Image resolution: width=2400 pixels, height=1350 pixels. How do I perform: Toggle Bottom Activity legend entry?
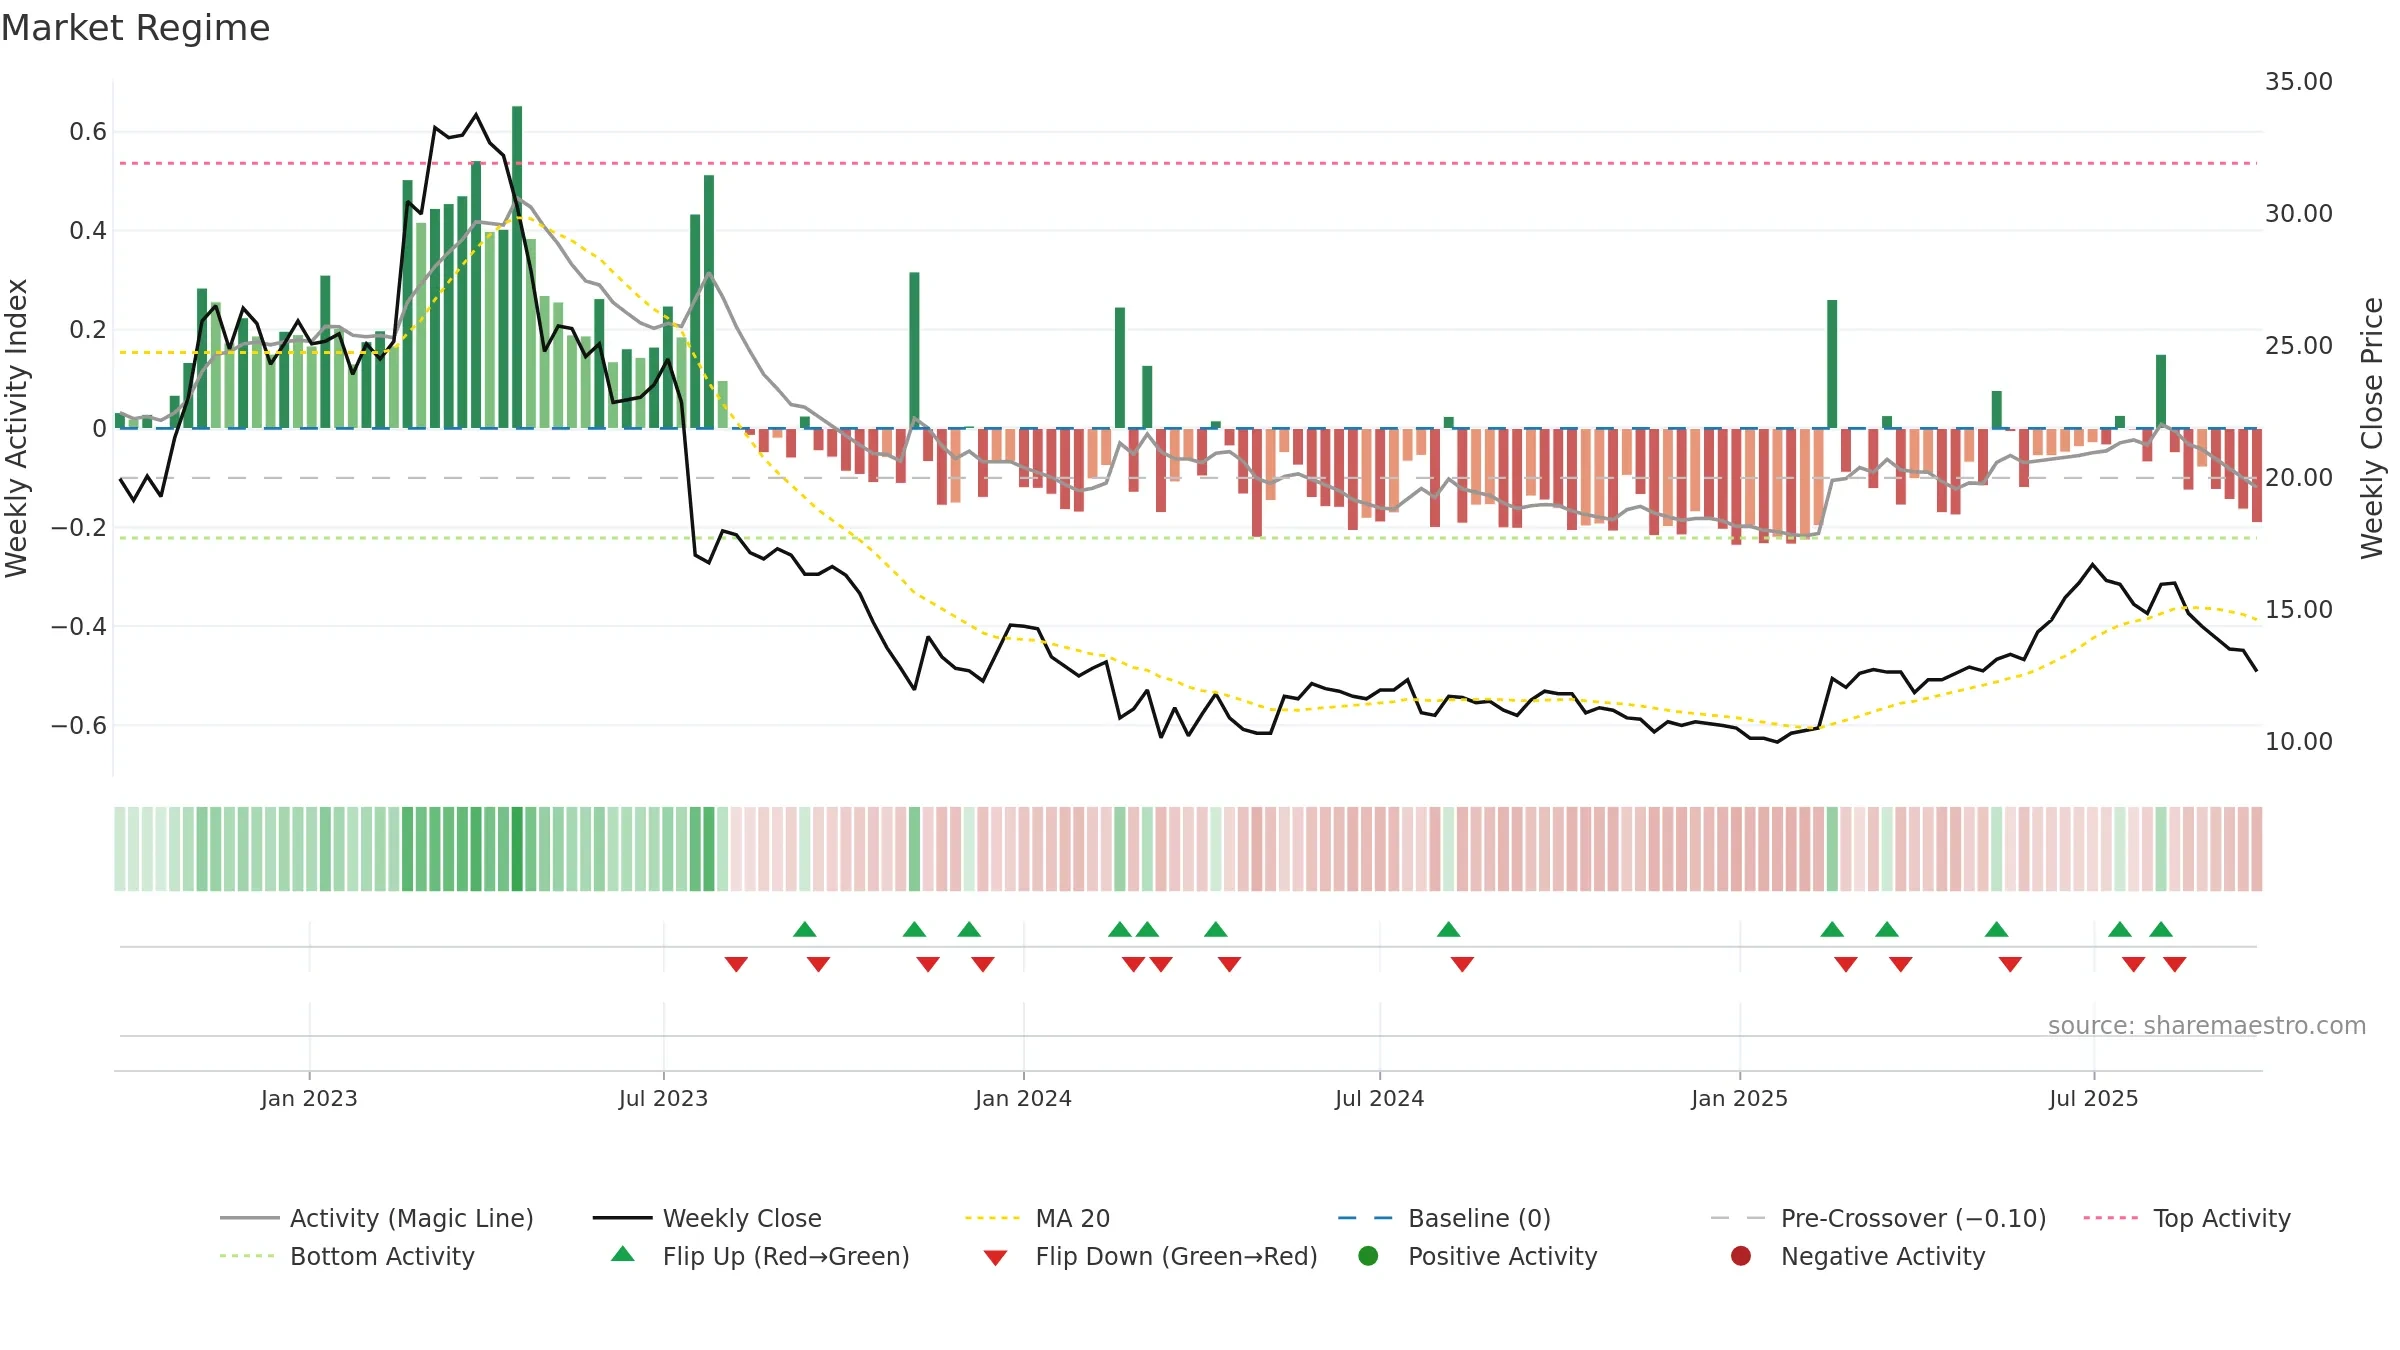(x=347, y=1256)
